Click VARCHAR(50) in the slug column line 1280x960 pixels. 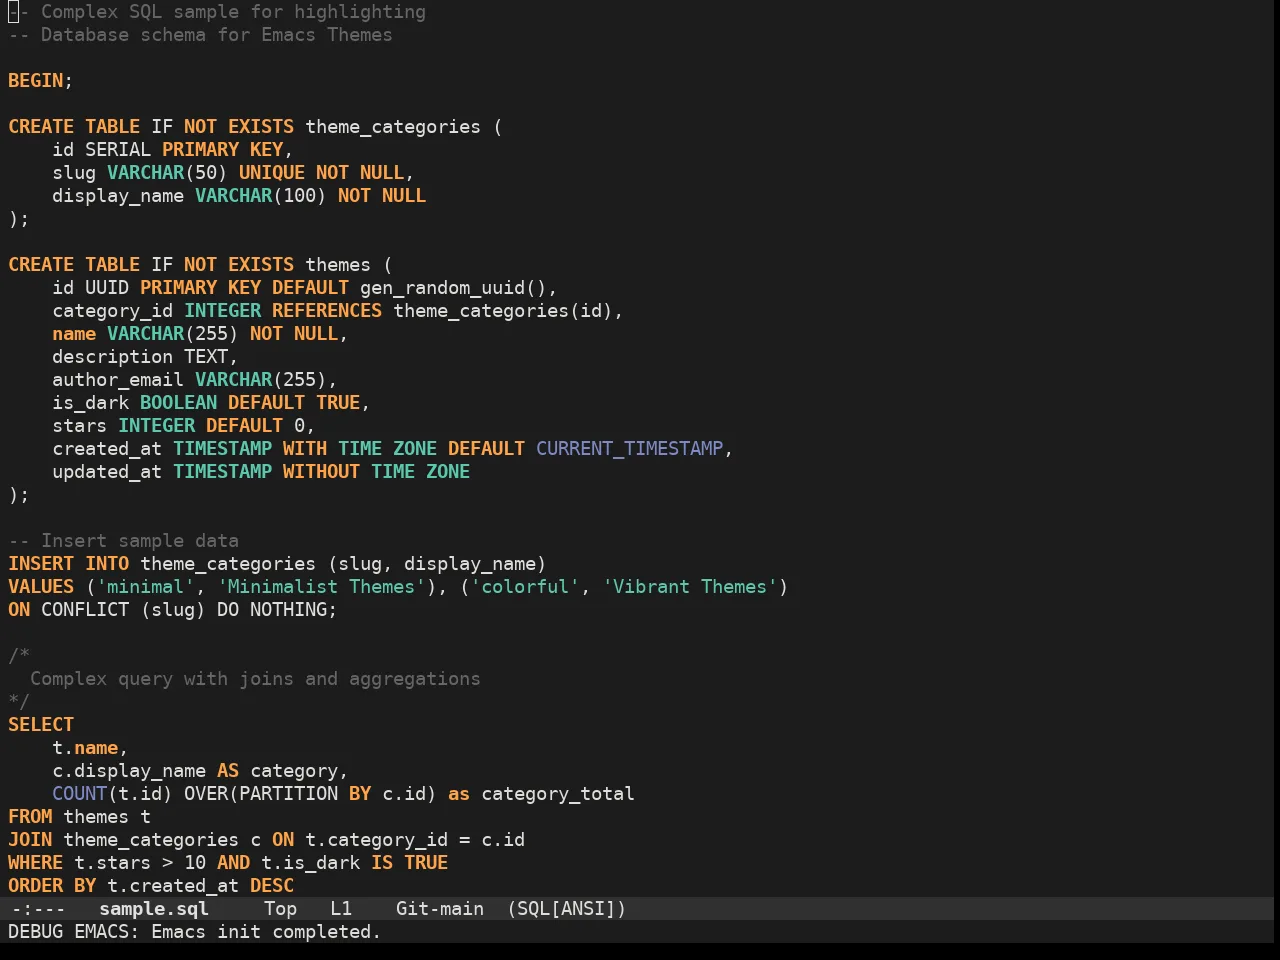click(x=167, y=173)
